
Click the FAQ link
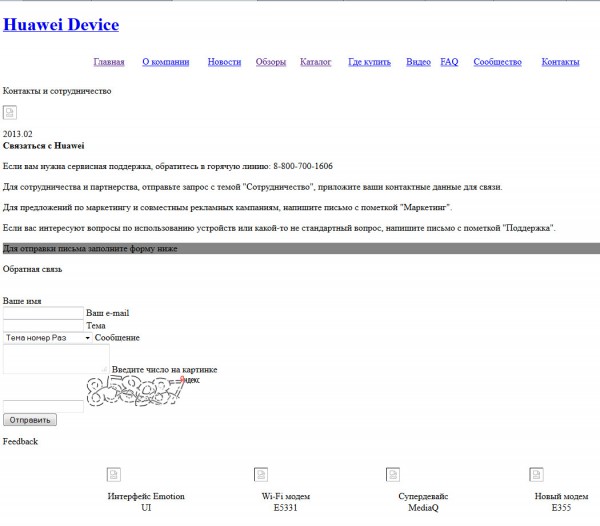click(x=449, y=62)
